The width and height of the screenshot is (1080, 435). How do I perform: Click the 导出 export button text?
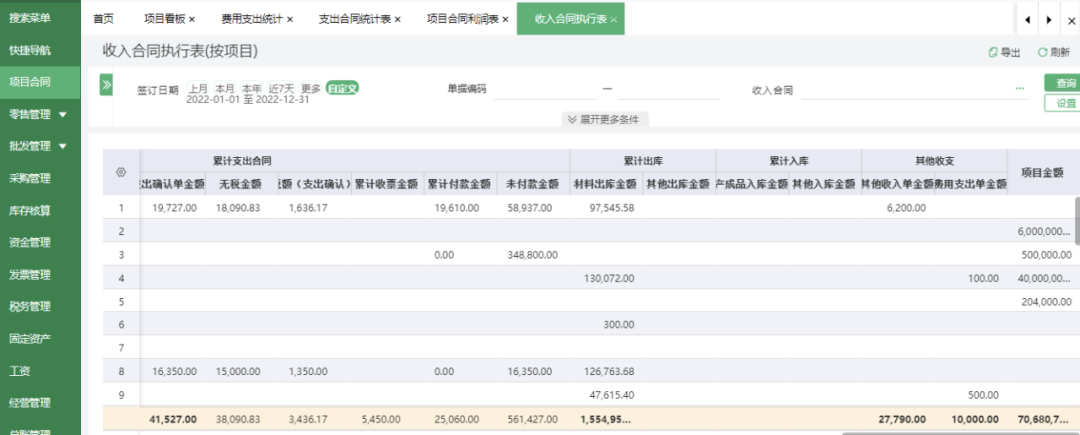coord(1010,52)
